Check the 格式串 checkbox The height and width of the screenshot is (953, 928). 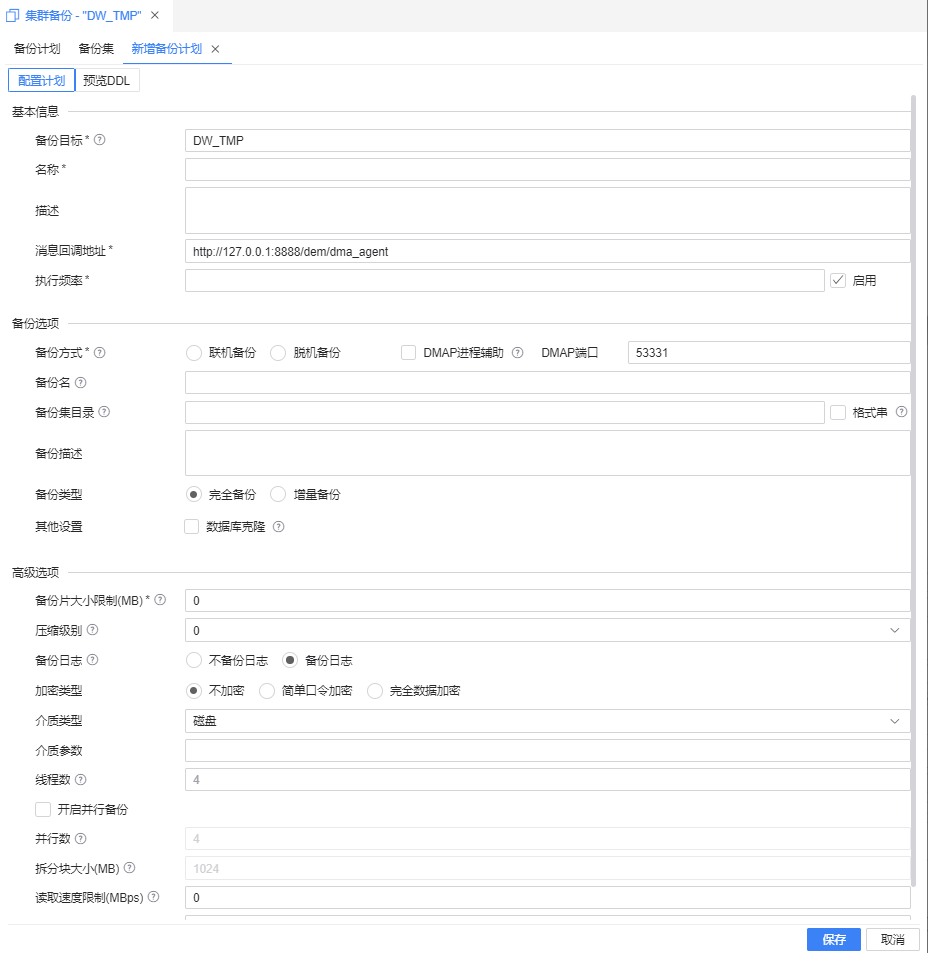[x=838, y=413]
